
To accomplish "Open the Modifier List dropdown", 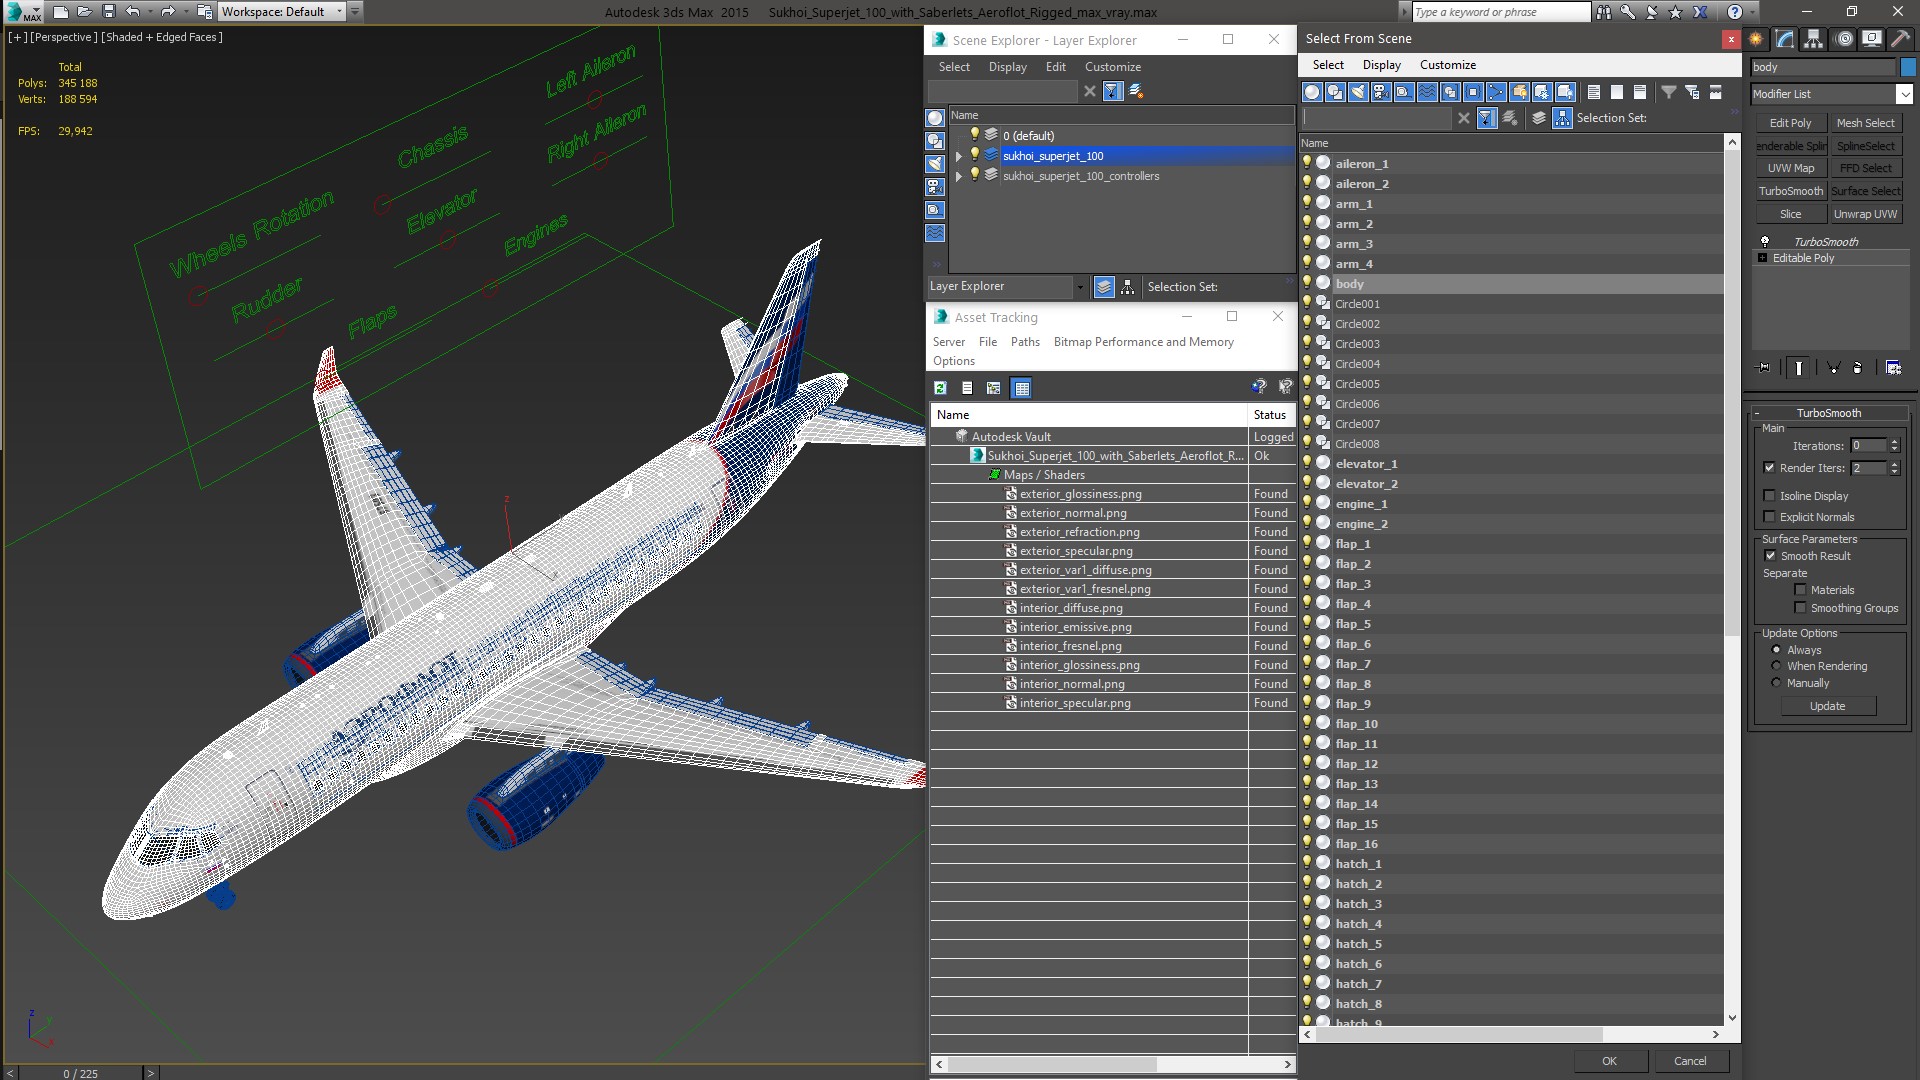I will click(1904, 94).
